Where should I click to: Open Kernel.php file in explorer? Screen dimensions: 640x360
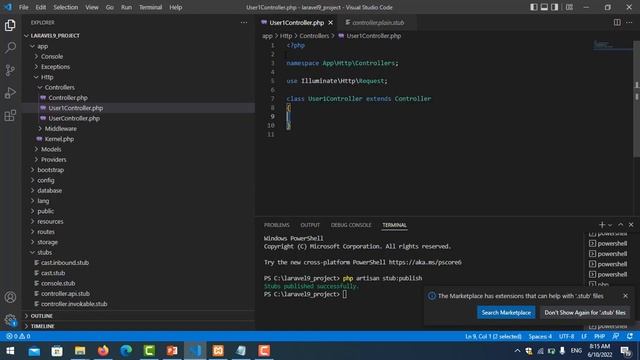[x=59, y=139]
